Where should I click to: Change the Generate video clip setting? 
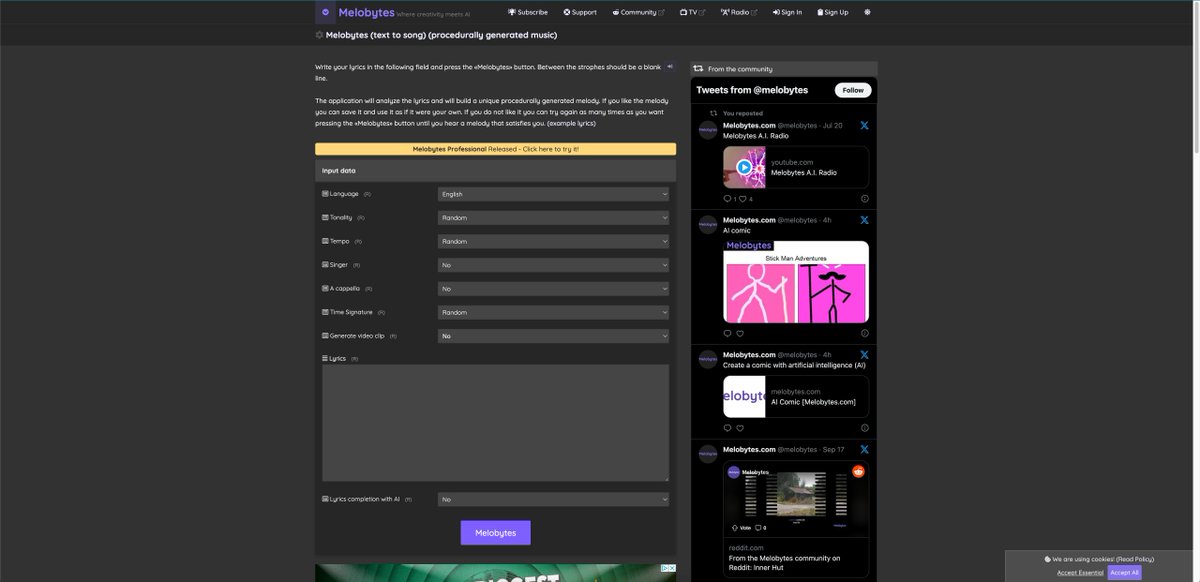pos(553,336)
